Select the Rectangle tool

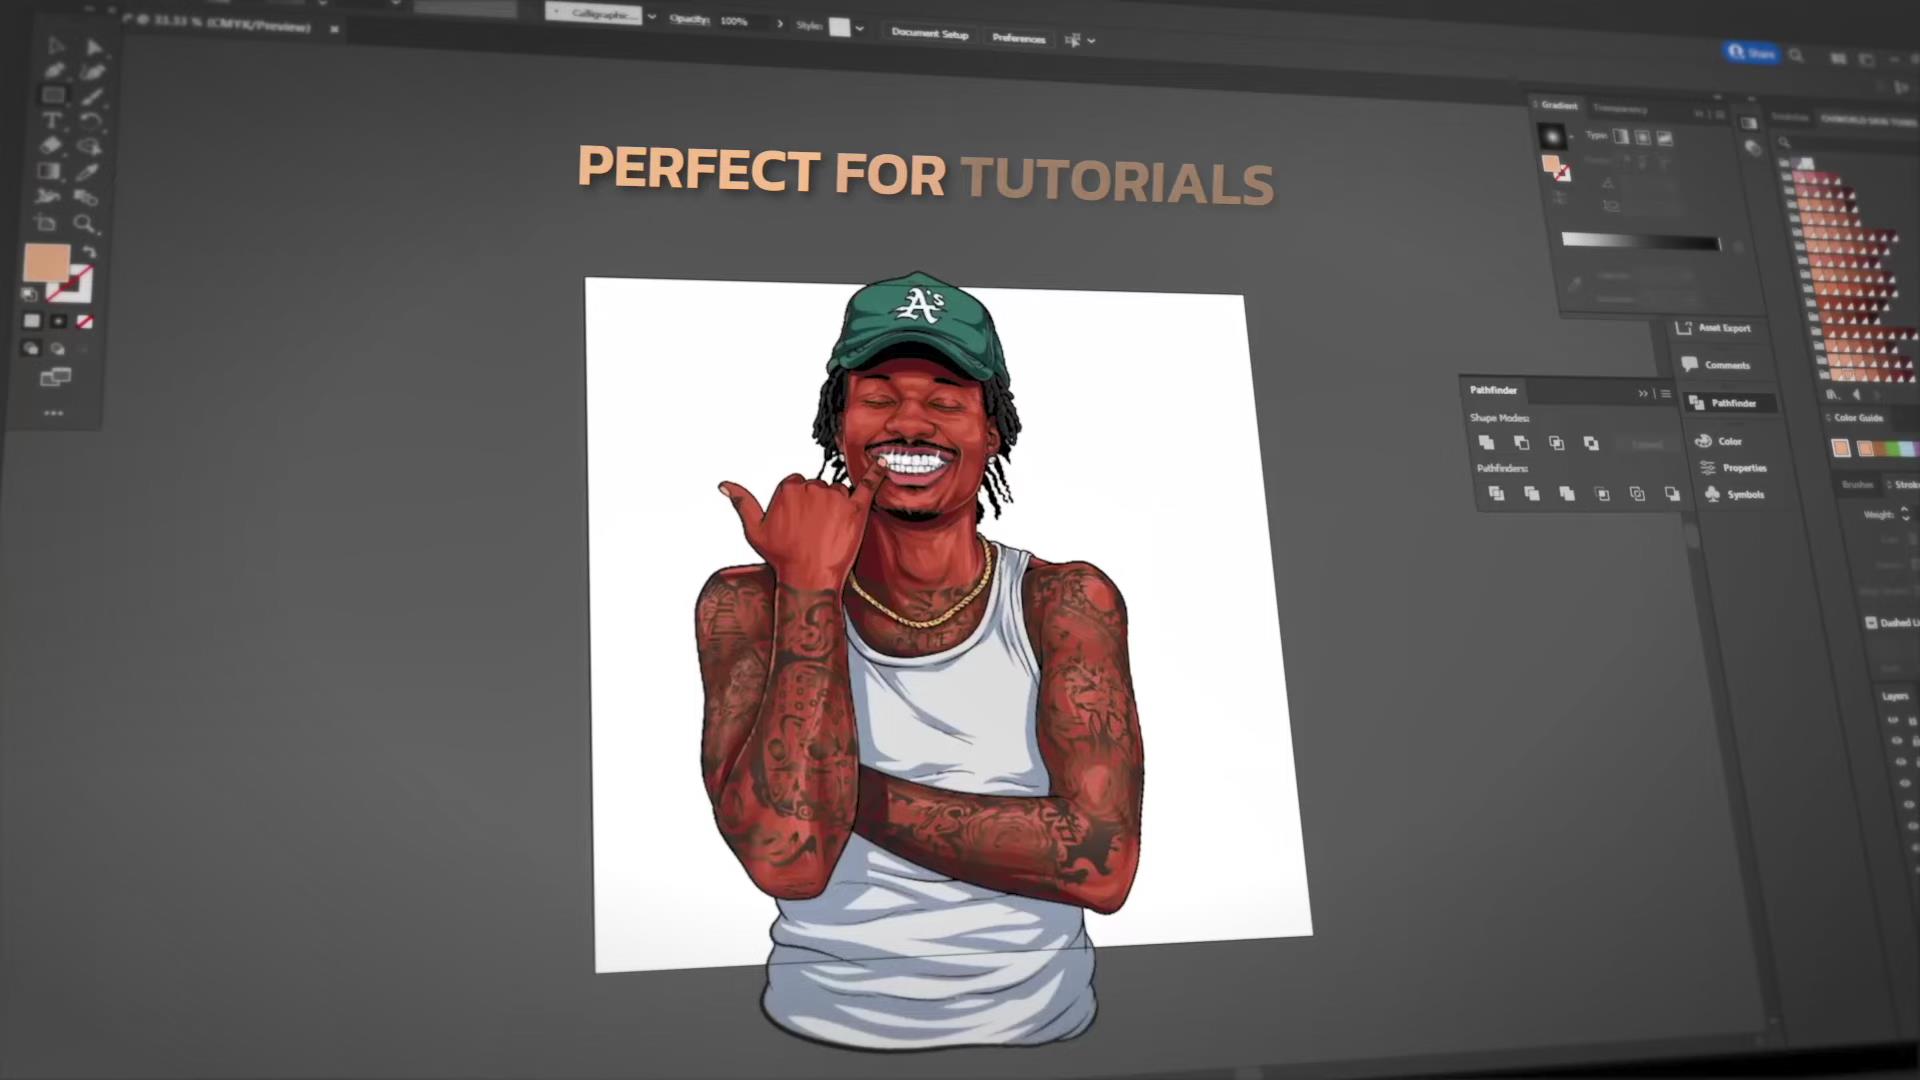point(53,95)
